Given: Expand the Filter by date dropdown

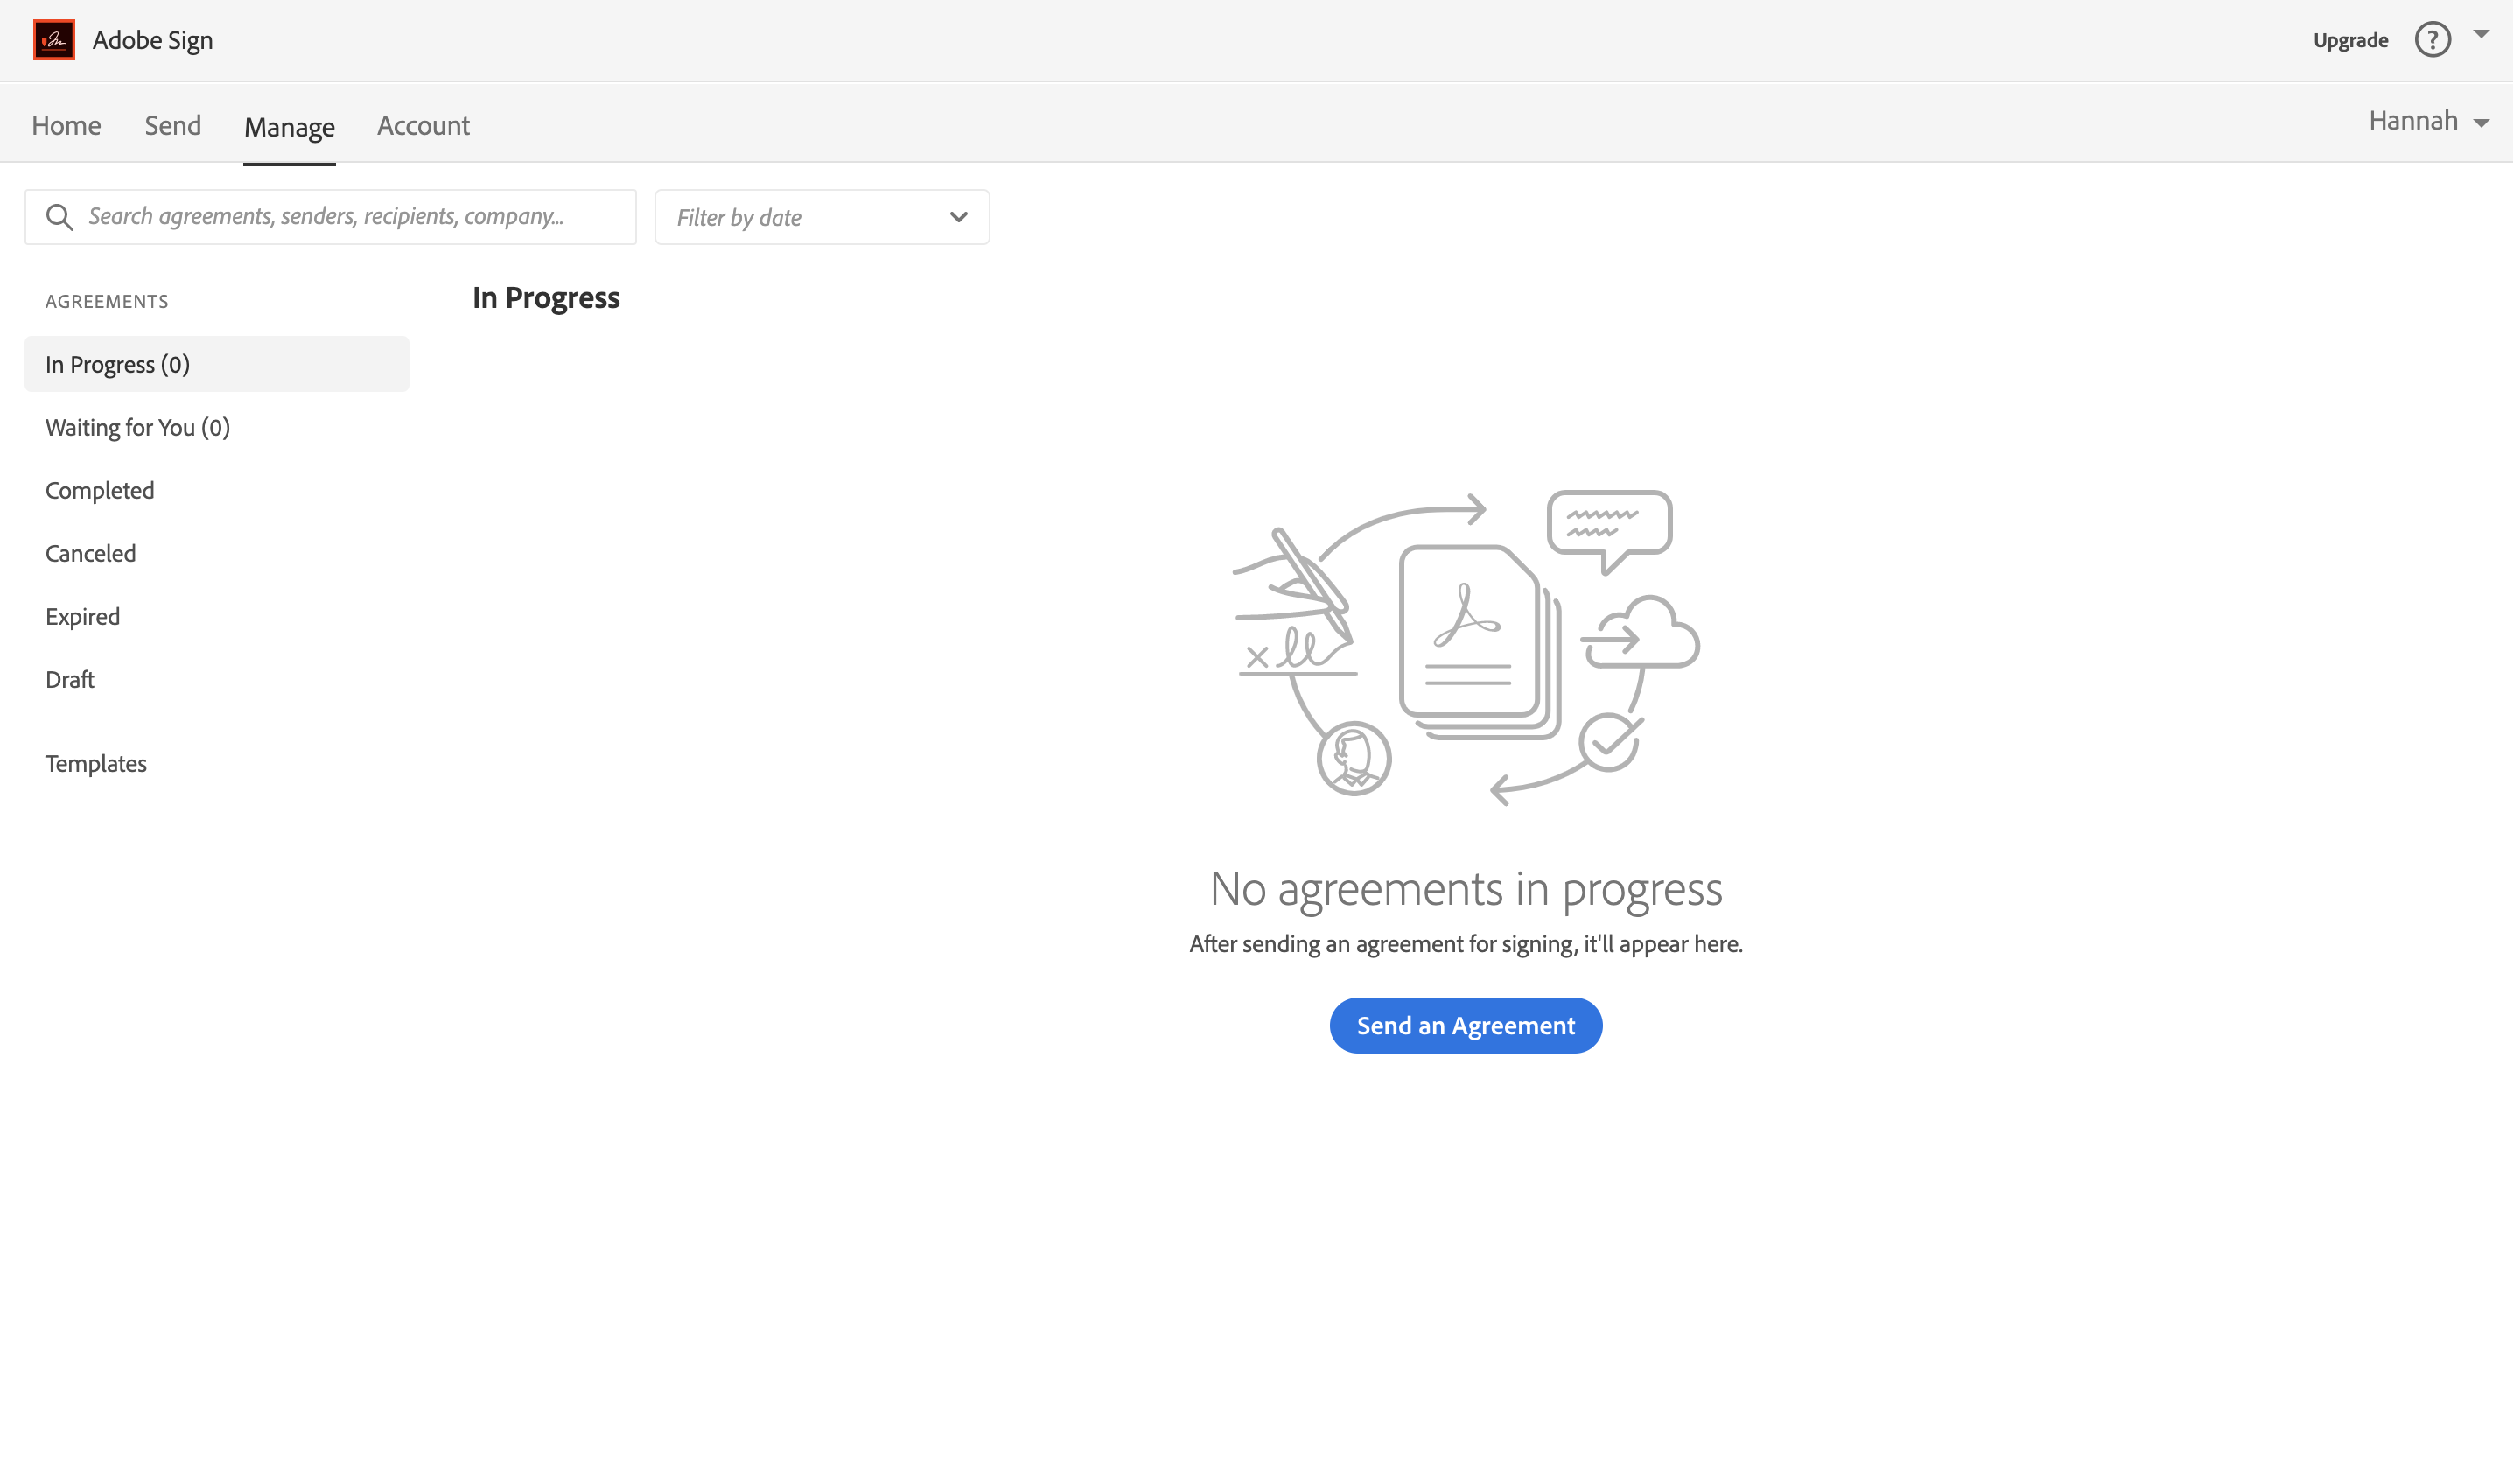Looking at the screenshot, I should tap(822, 217).
